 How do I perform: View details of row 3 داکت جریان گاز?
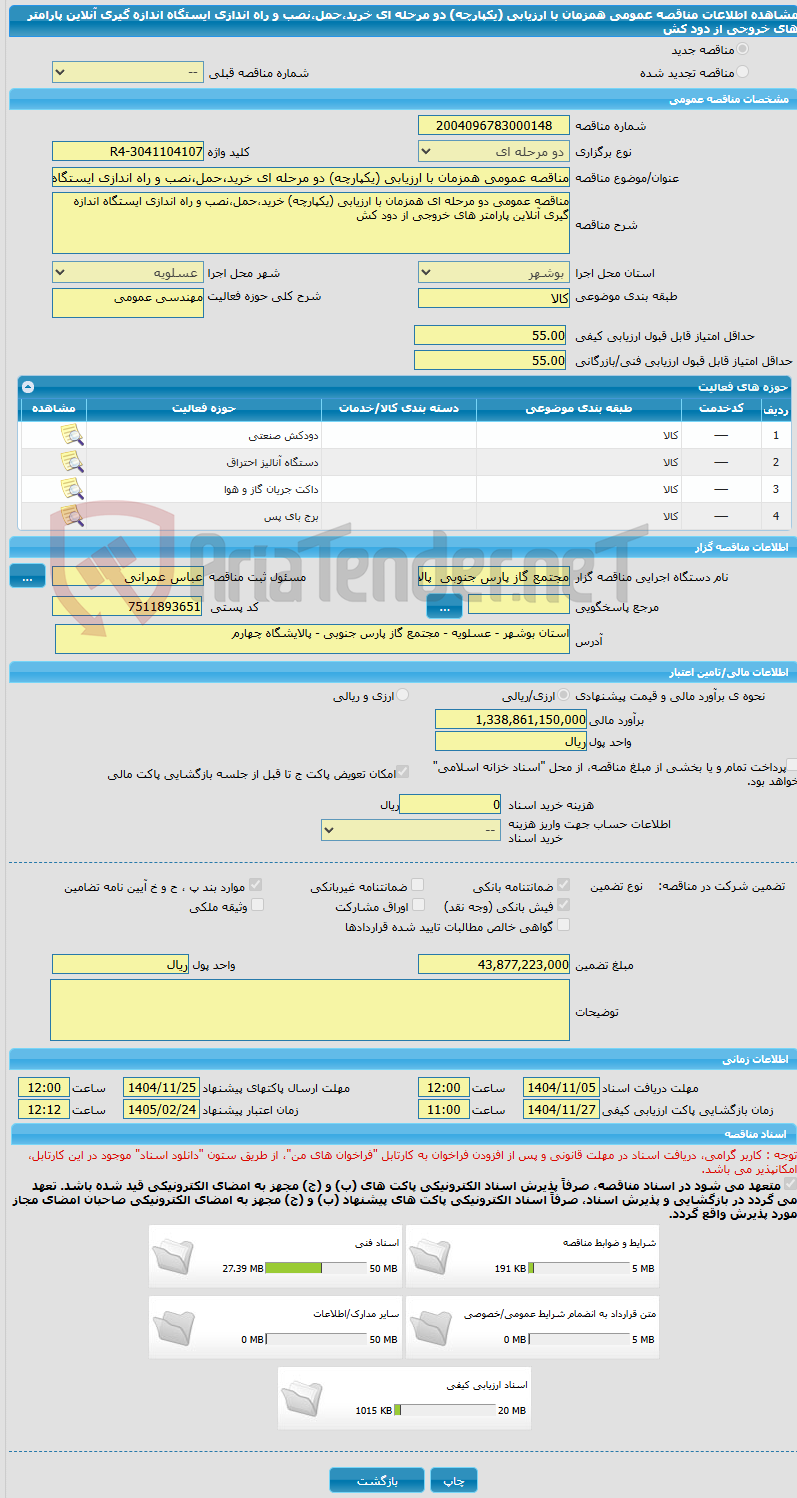click(x=71, y=489)
